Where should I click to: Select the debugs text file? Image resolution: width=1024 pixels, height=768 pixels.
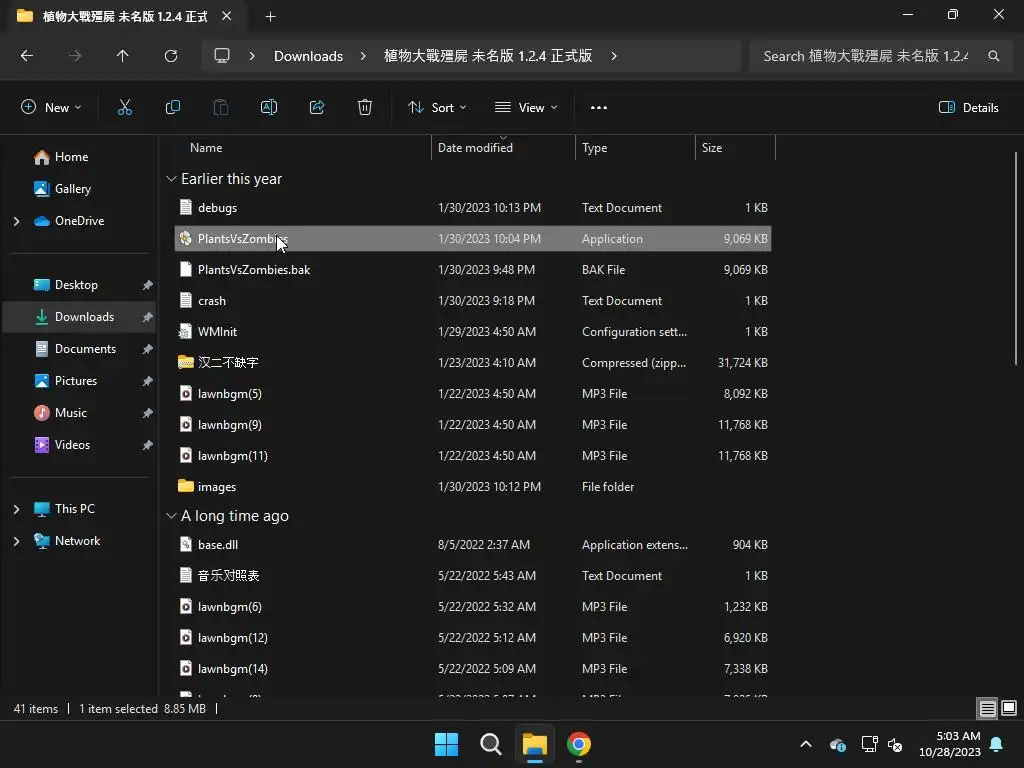click(473, 208)
